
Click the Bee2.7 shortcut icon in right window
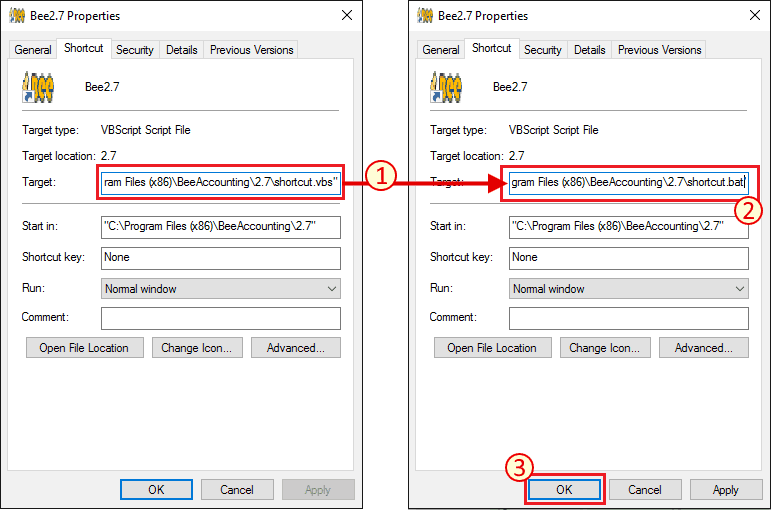(x=446, y=87)
